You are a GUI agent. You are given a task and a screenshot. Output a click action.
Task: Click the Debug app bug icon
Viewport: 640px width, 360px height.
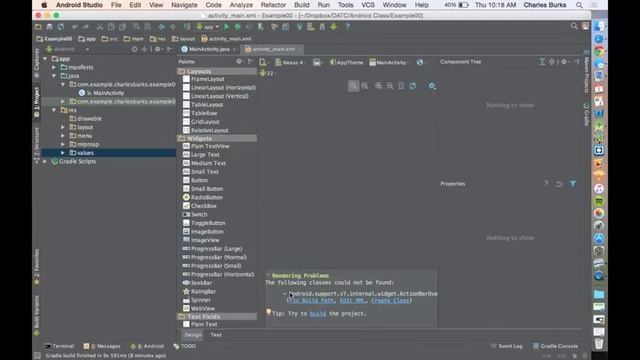[x=238, y=27]
